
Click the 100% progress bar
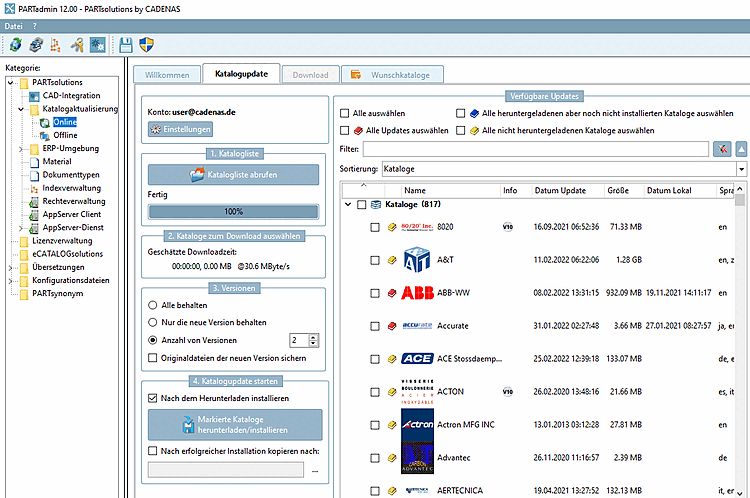coord(233,211)
